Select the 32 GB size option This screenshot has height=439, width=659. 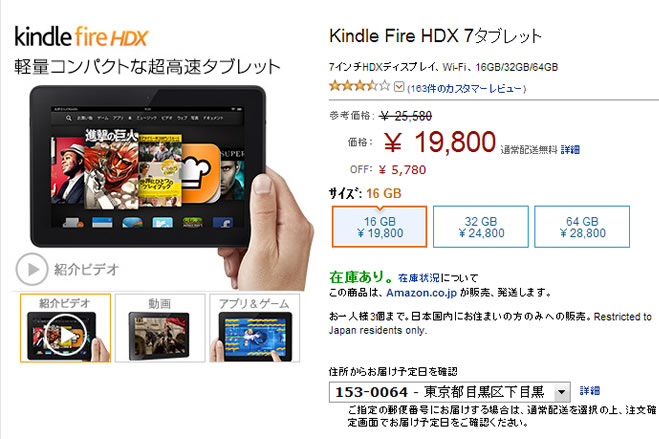tap(481, 227)
